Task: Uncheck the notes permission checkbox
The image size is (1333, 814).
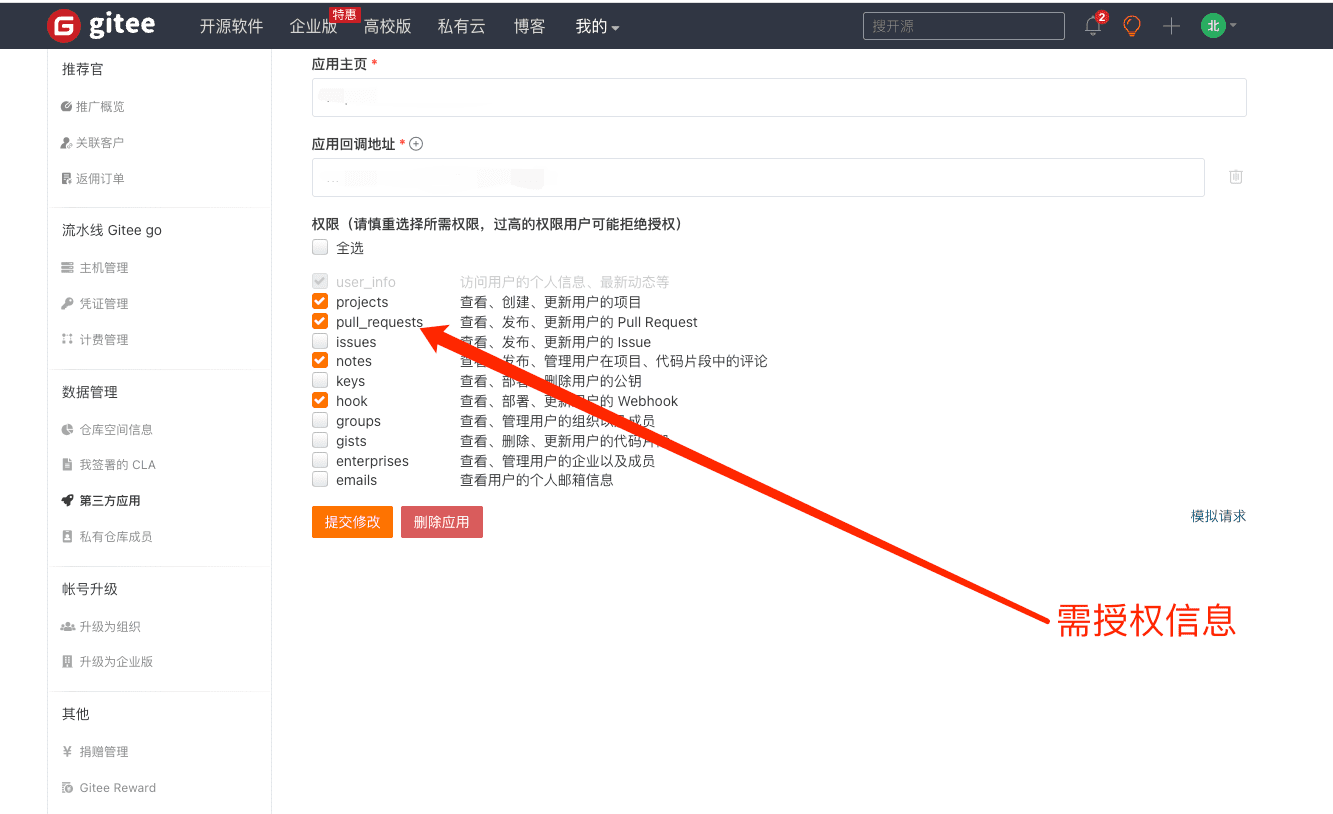Action: click(320, 361)
